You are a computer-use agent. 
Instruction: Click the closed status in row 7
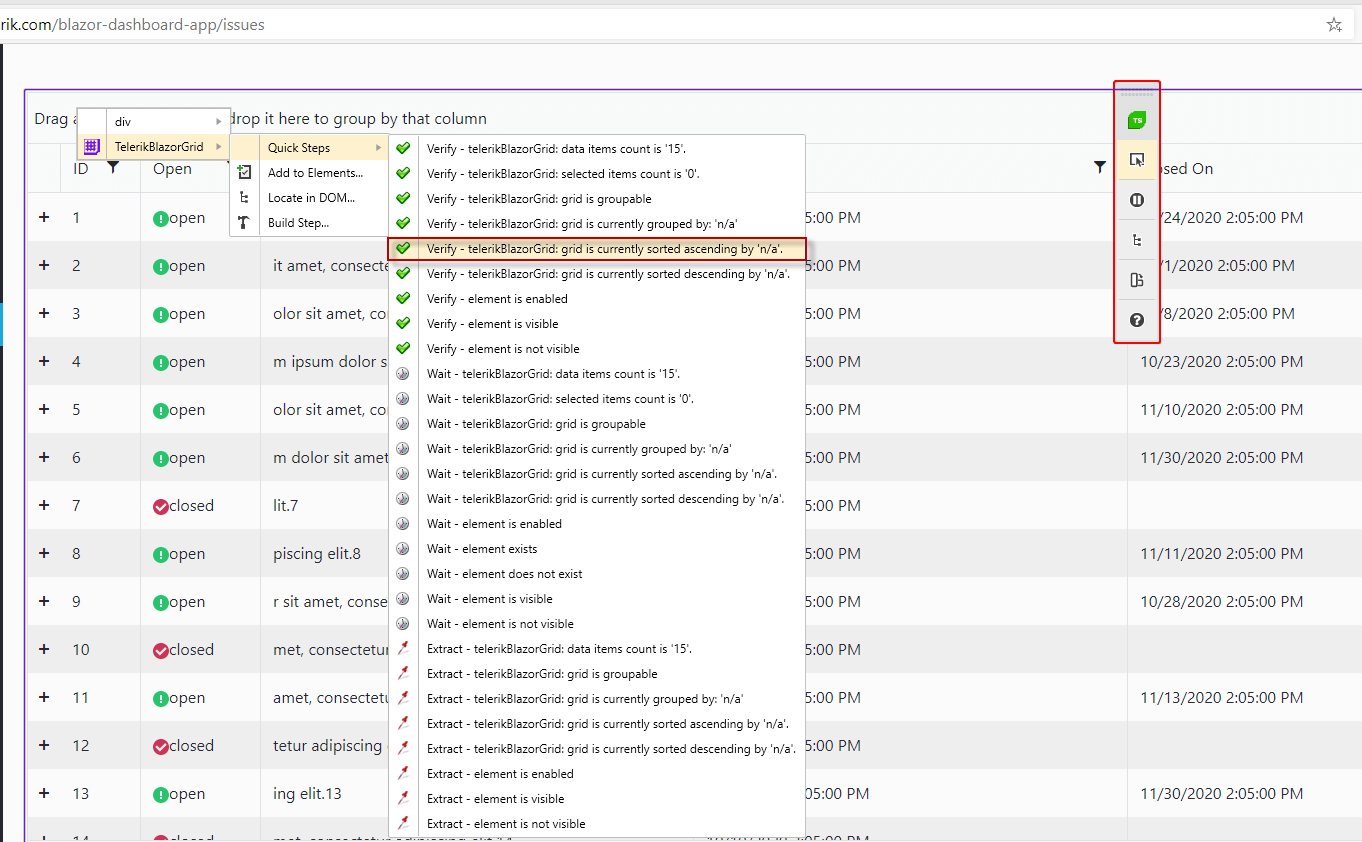183,506
